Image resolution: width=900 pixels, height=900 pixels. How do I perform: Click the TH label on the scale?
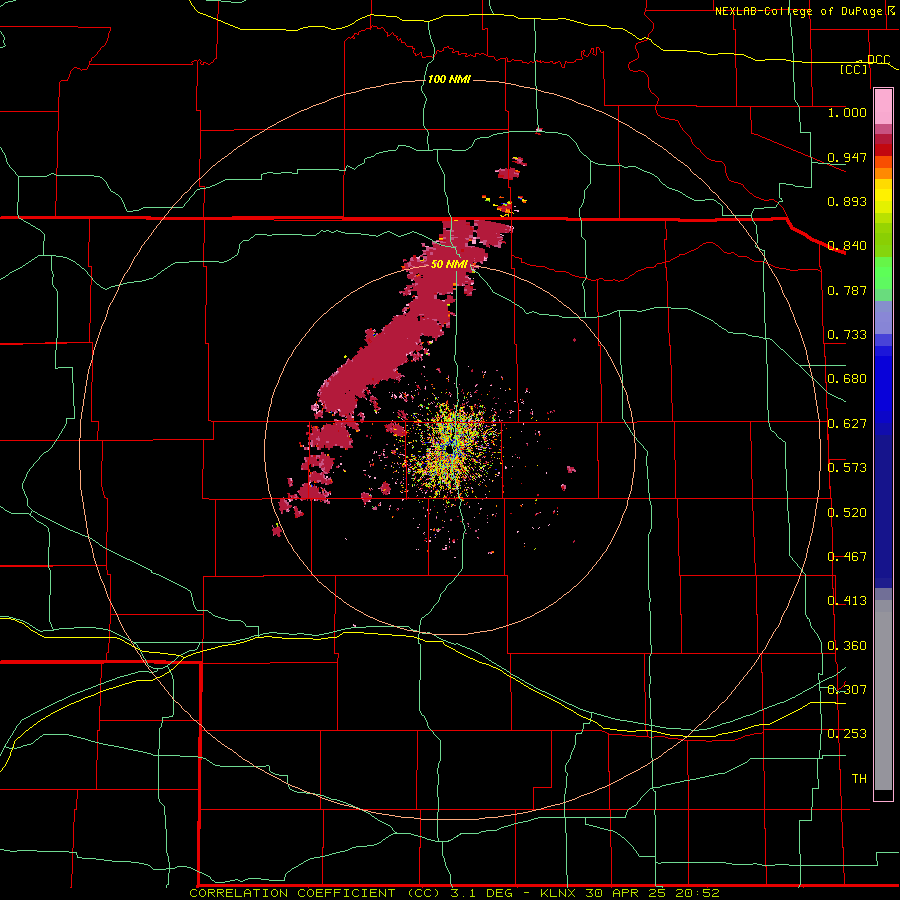click(x=859, y=779)
